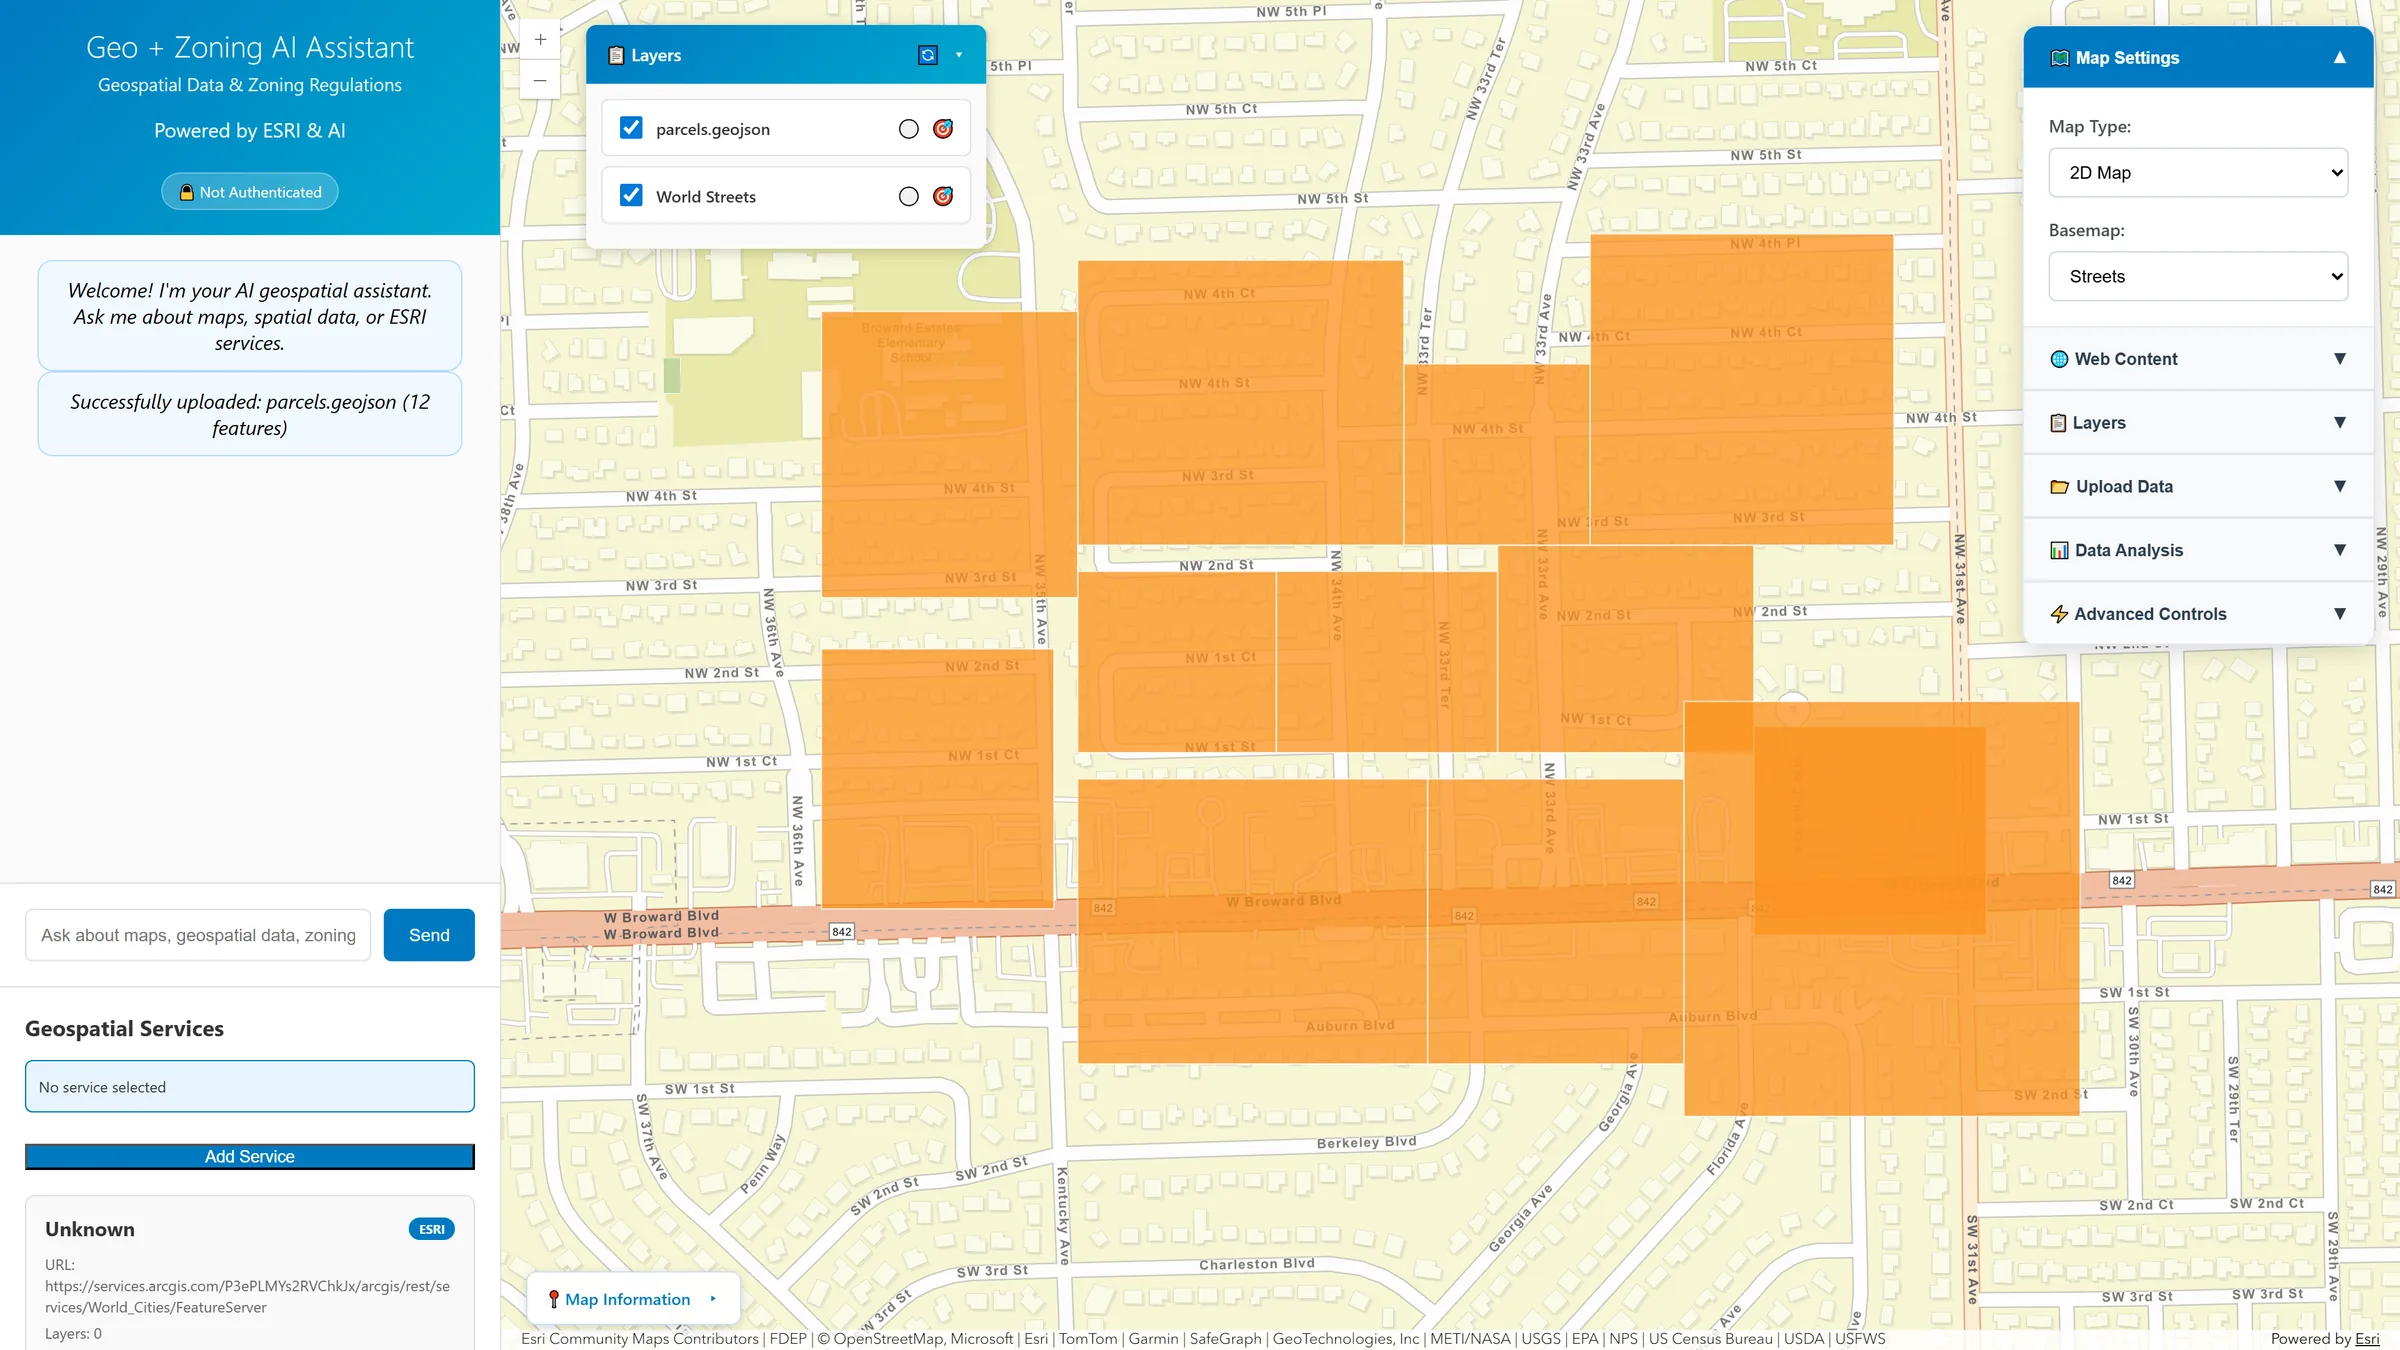Collapse the Map Settings panel arrow
The image size is (2400, 1350).
2340,58
